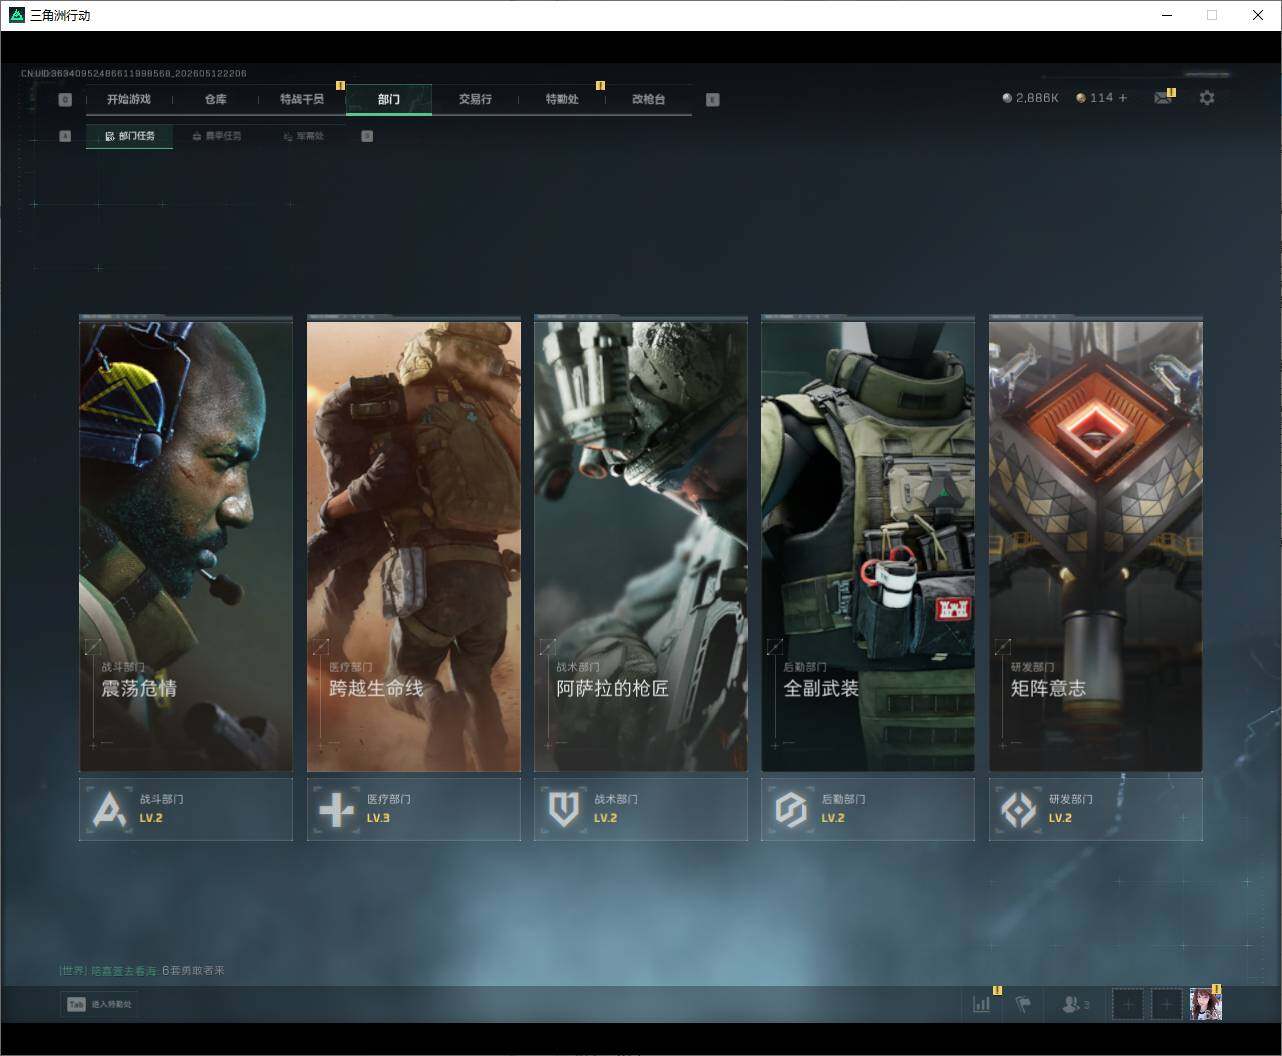Open the statistics bar-chart icon
Image resolution: width=1282 pixels, height=1056 pixels.
(x=982, y=1004)
